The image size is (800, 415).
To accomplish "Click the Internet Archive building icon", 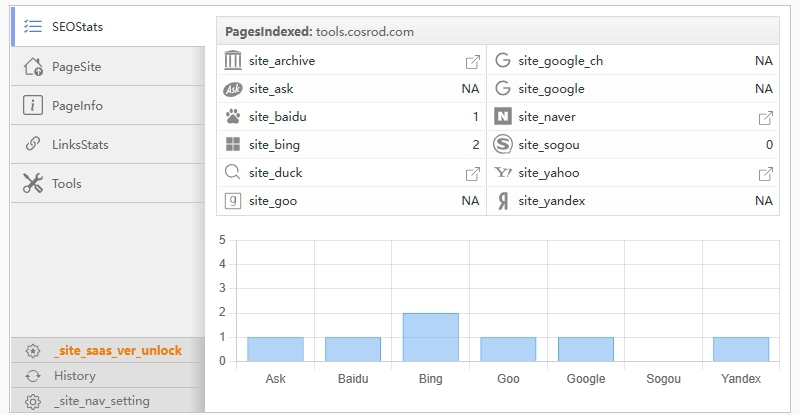I will pos(233,61).
